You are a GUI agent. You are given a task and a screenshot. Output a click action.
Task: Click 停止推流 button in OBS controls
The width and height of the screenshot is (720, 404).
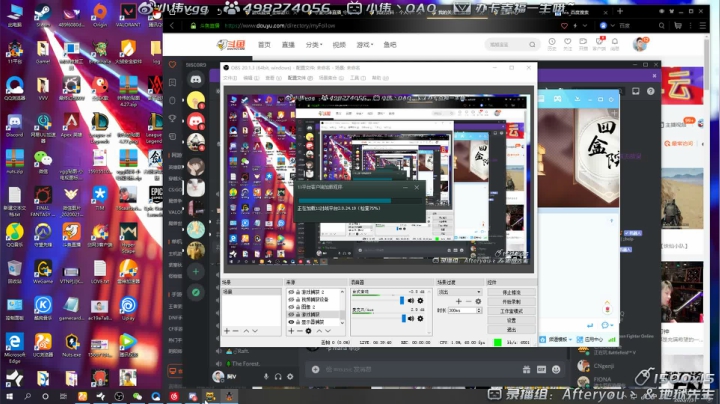pos(511,292)
